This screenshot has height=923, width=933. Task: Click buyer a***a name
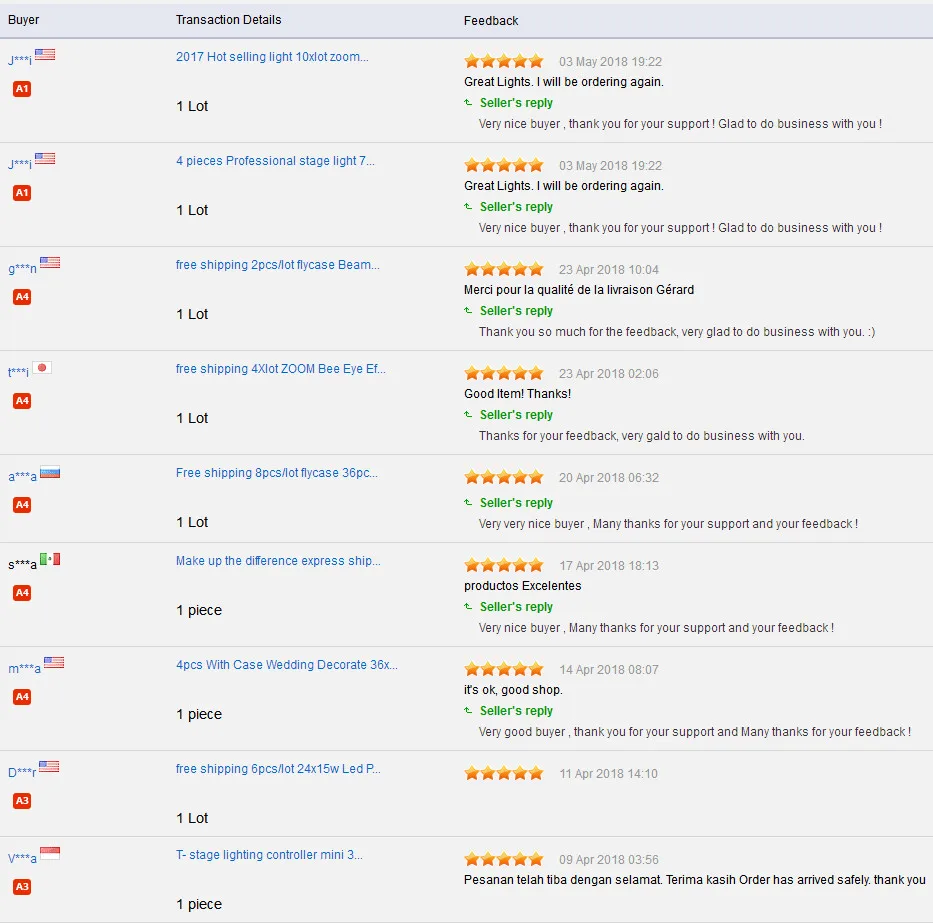coord(22,477)
